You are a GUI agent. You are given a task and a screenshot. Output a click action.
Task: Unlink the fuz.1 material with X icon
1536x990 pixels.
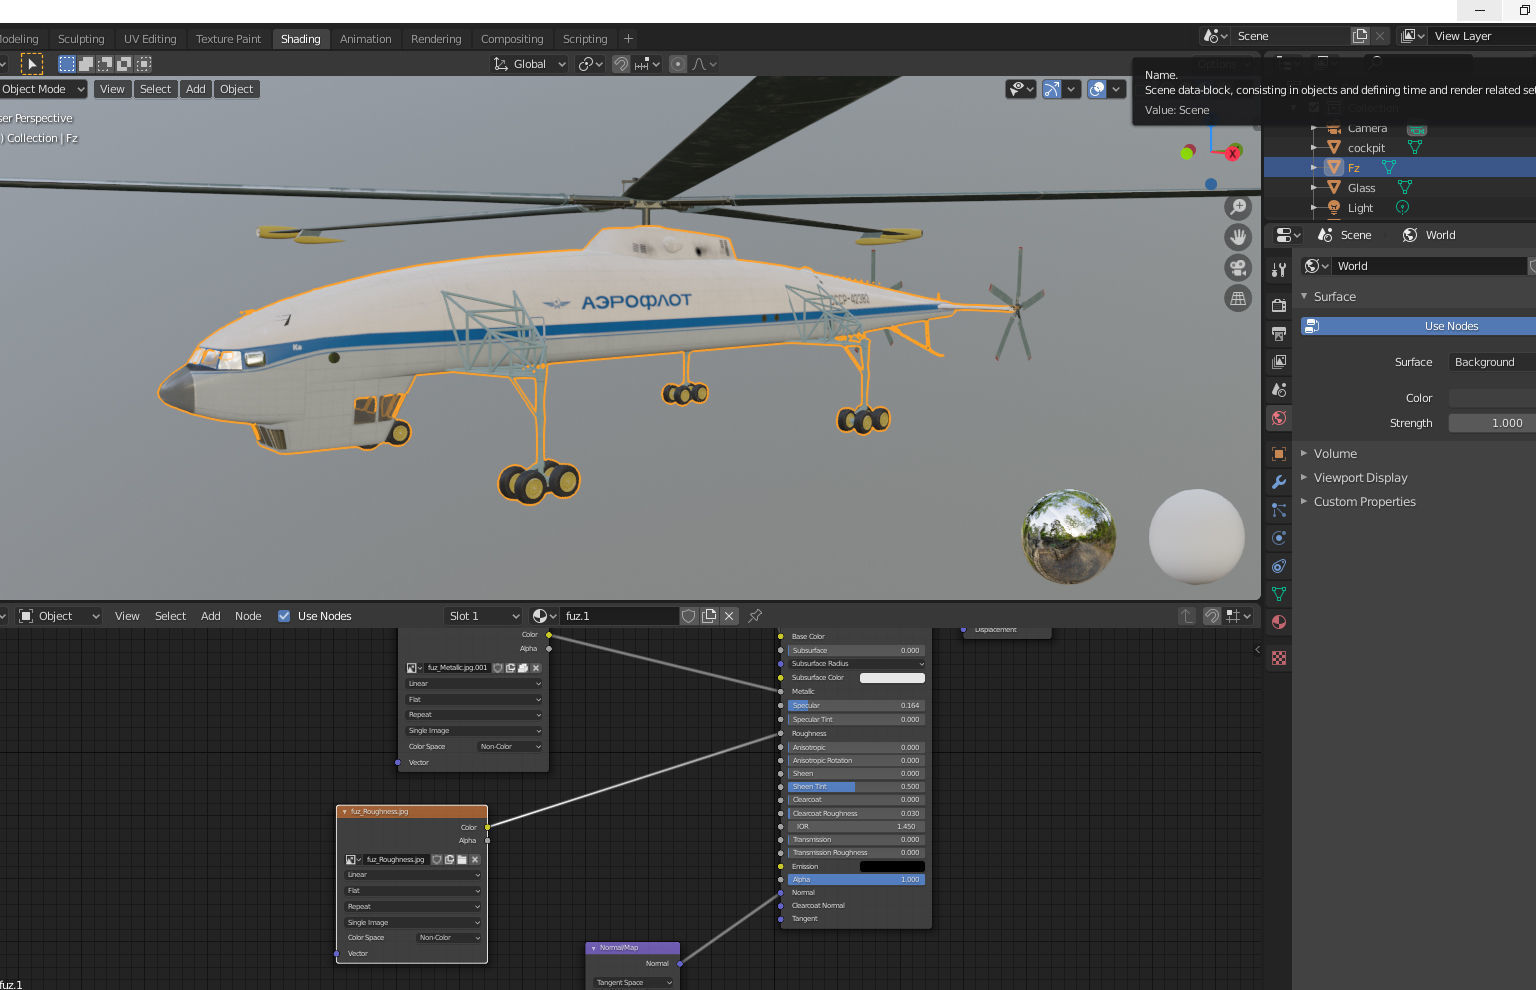[x=729, y=616]
